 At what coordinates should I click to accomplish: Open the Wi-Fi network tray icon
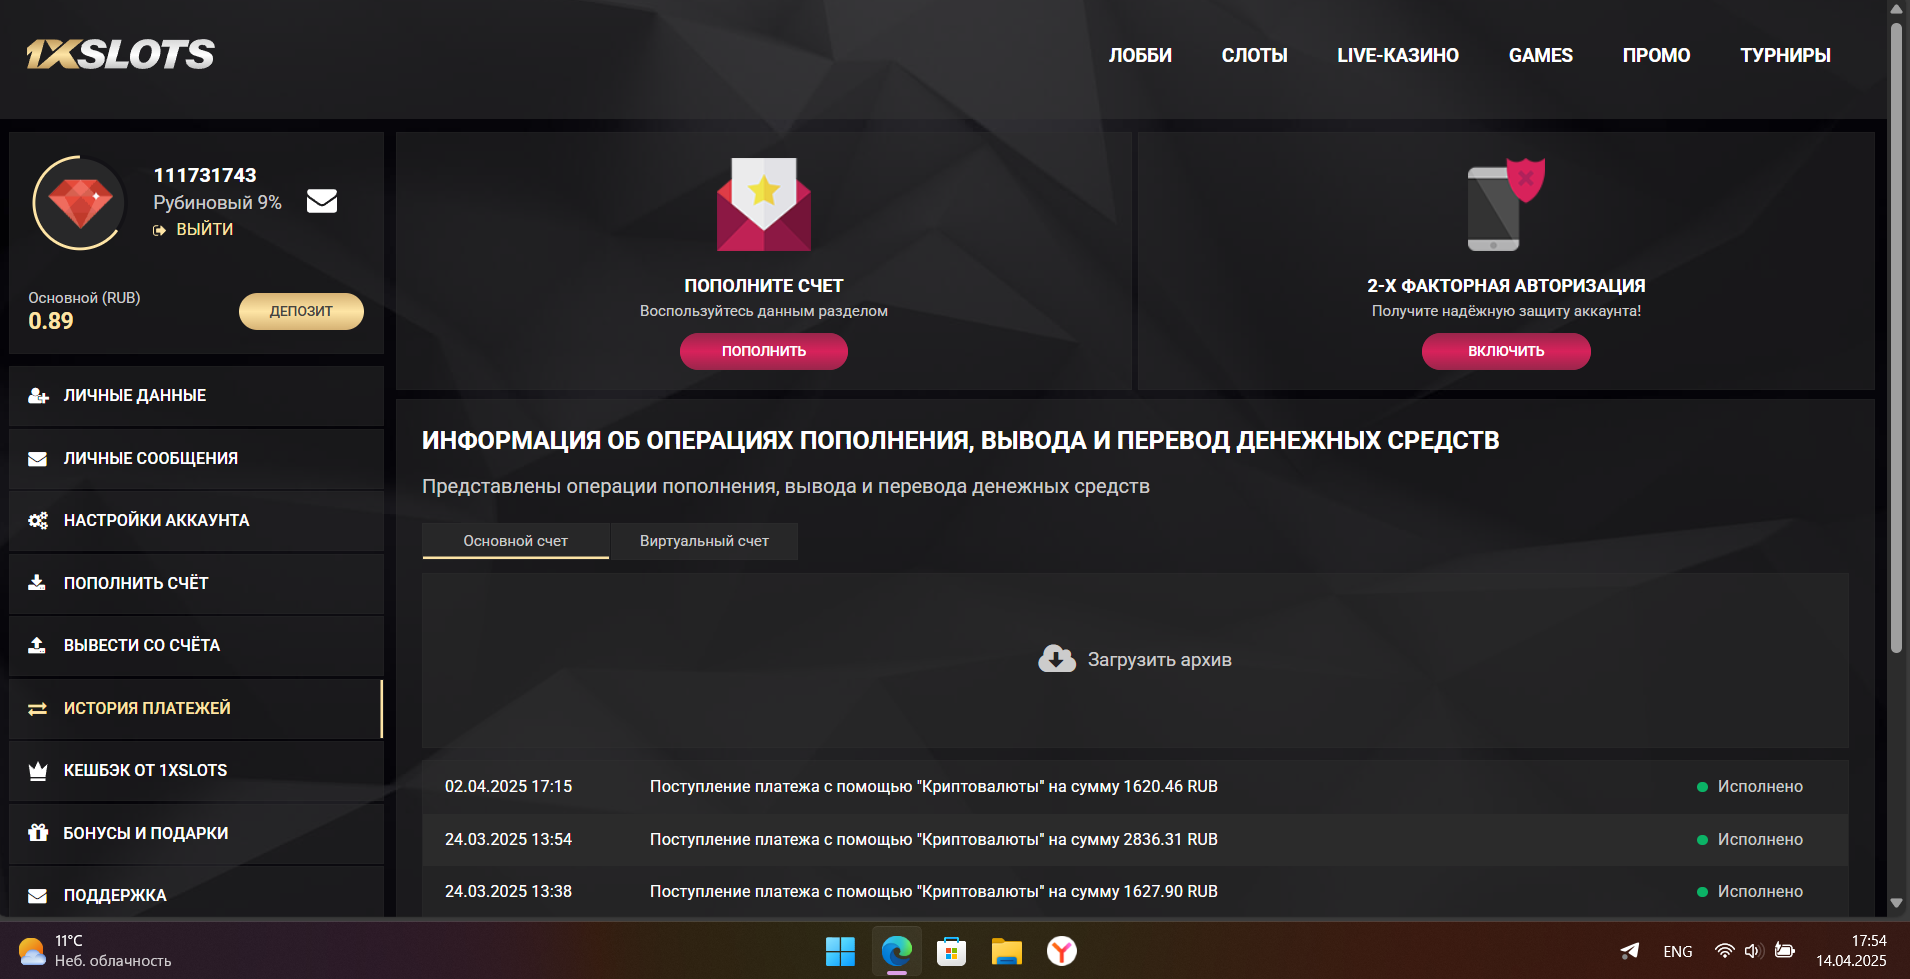tap(1724, 951)
